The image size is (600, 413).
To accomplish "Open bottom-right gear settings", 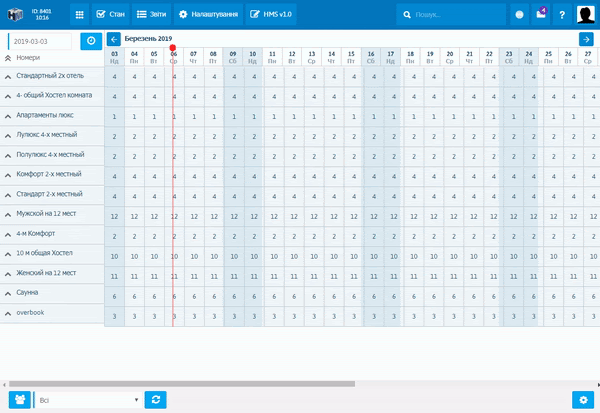I will [x=581, y=399].
